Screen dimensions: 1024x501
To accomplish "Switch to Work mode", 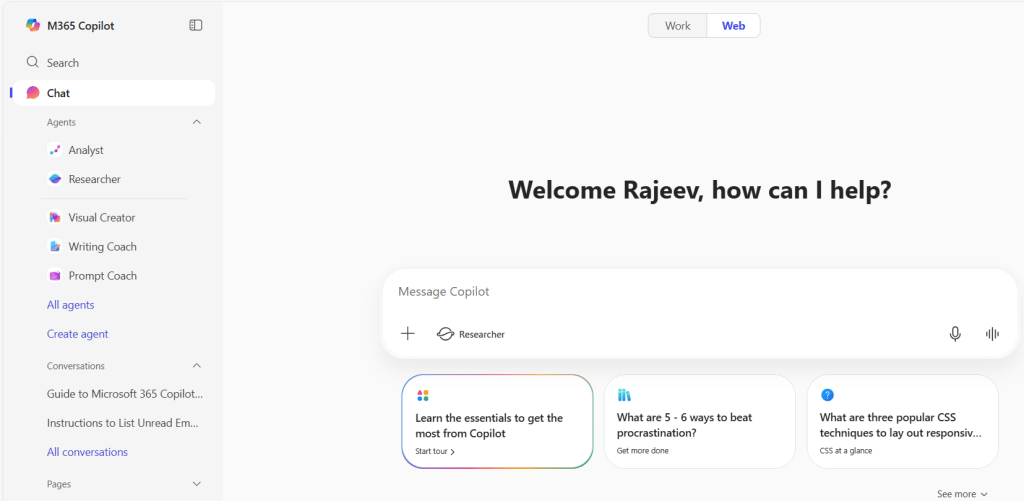I will click(677, 26).
